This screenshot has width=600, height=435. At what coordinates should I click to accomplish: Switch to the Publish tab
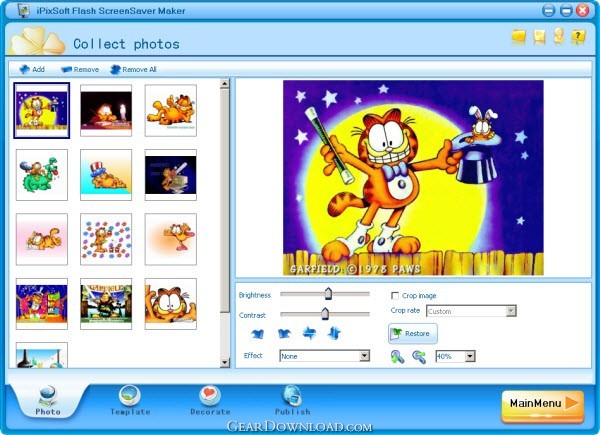(292, 401)
